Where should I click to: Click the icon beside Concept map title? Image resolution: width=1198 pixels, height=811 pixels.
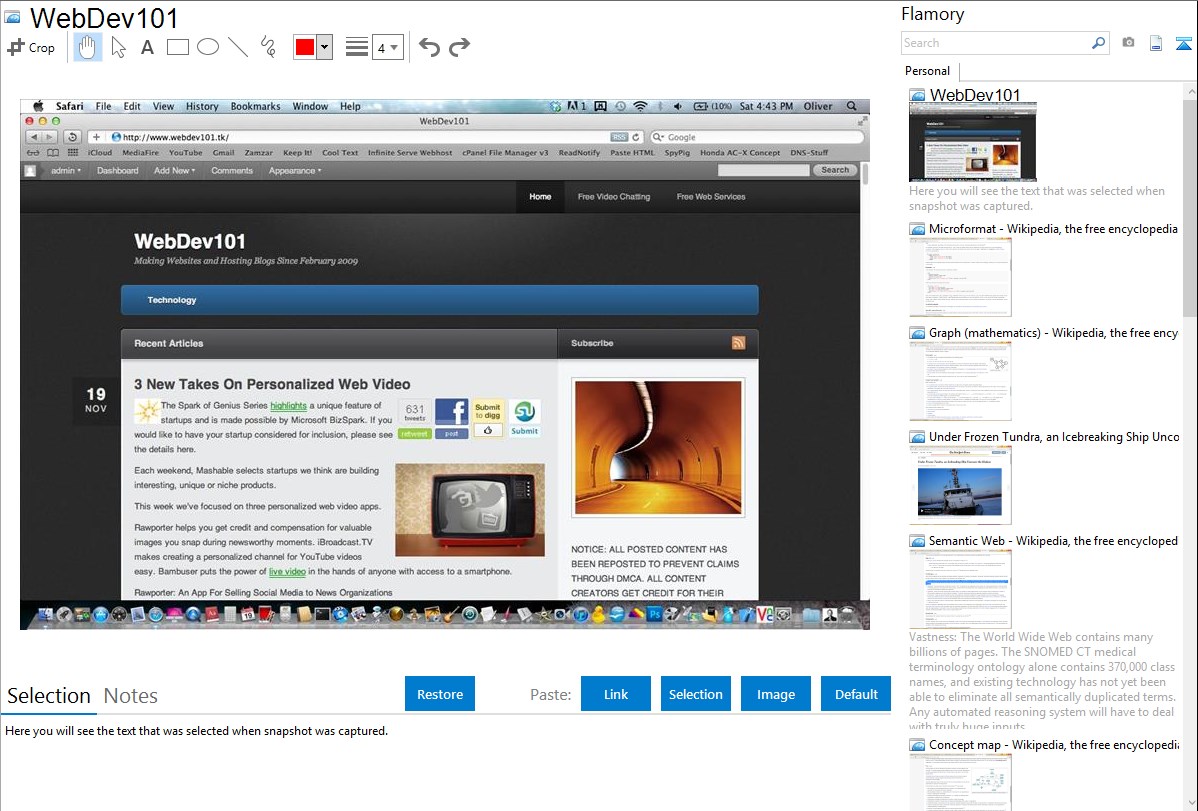[x=917, y=744]
